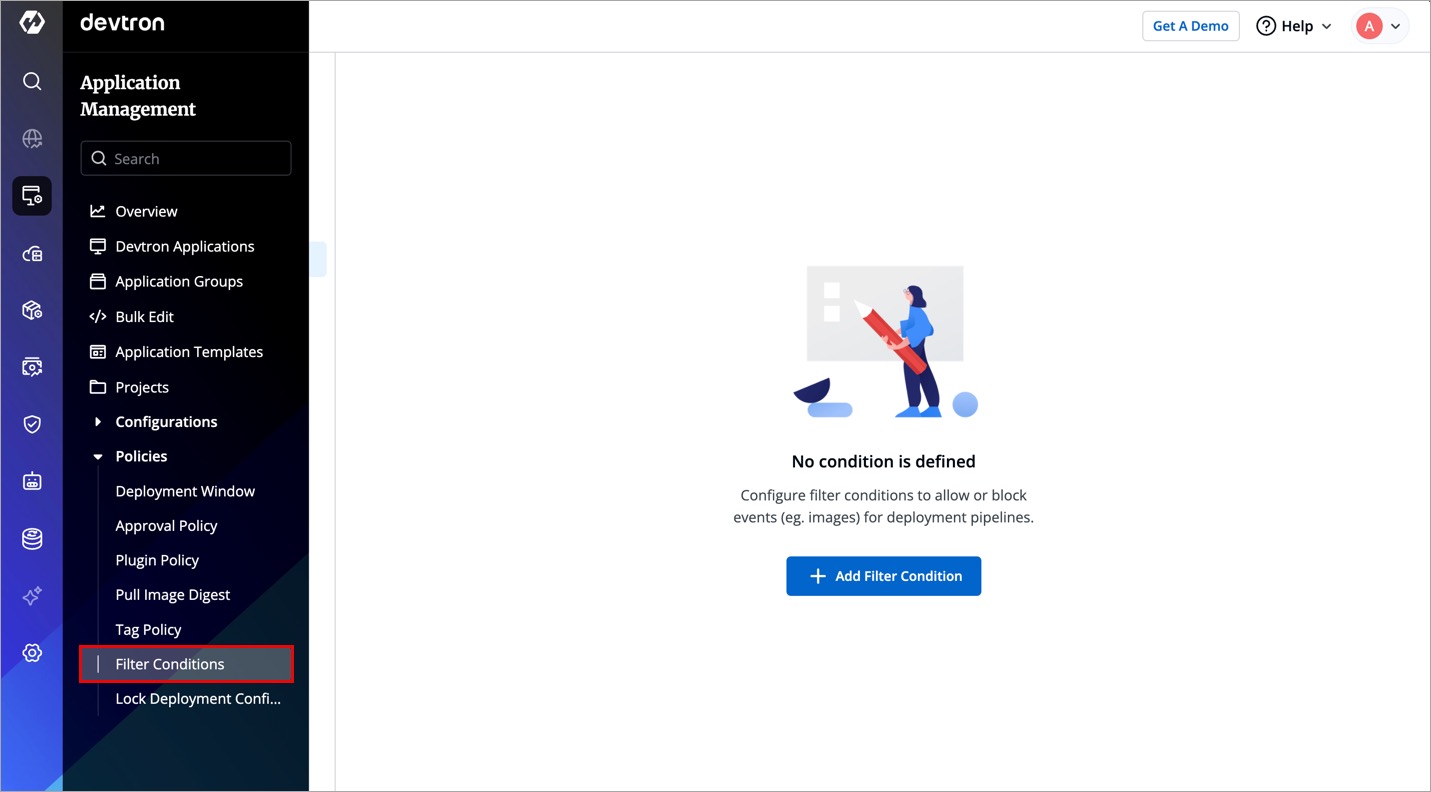Click the Devtron logo icon
The image size is (1431, 792).
click(x=32, y=23)
